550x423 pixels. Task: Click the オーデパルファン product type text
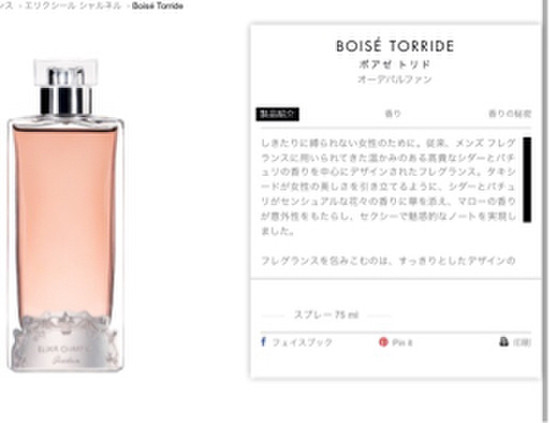coord(395,80)
